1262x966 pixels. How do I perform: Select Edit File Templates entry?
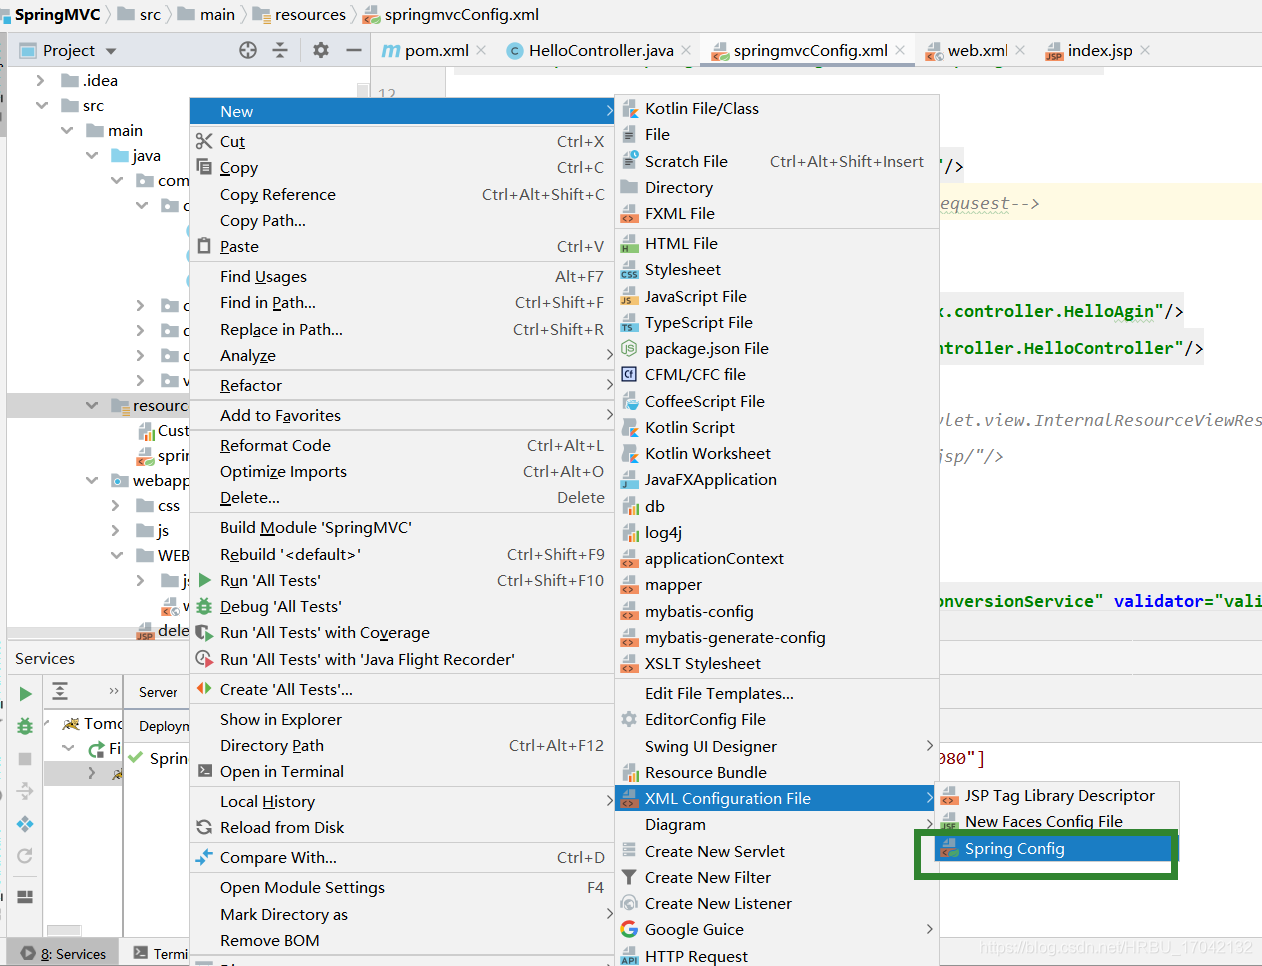777,693
